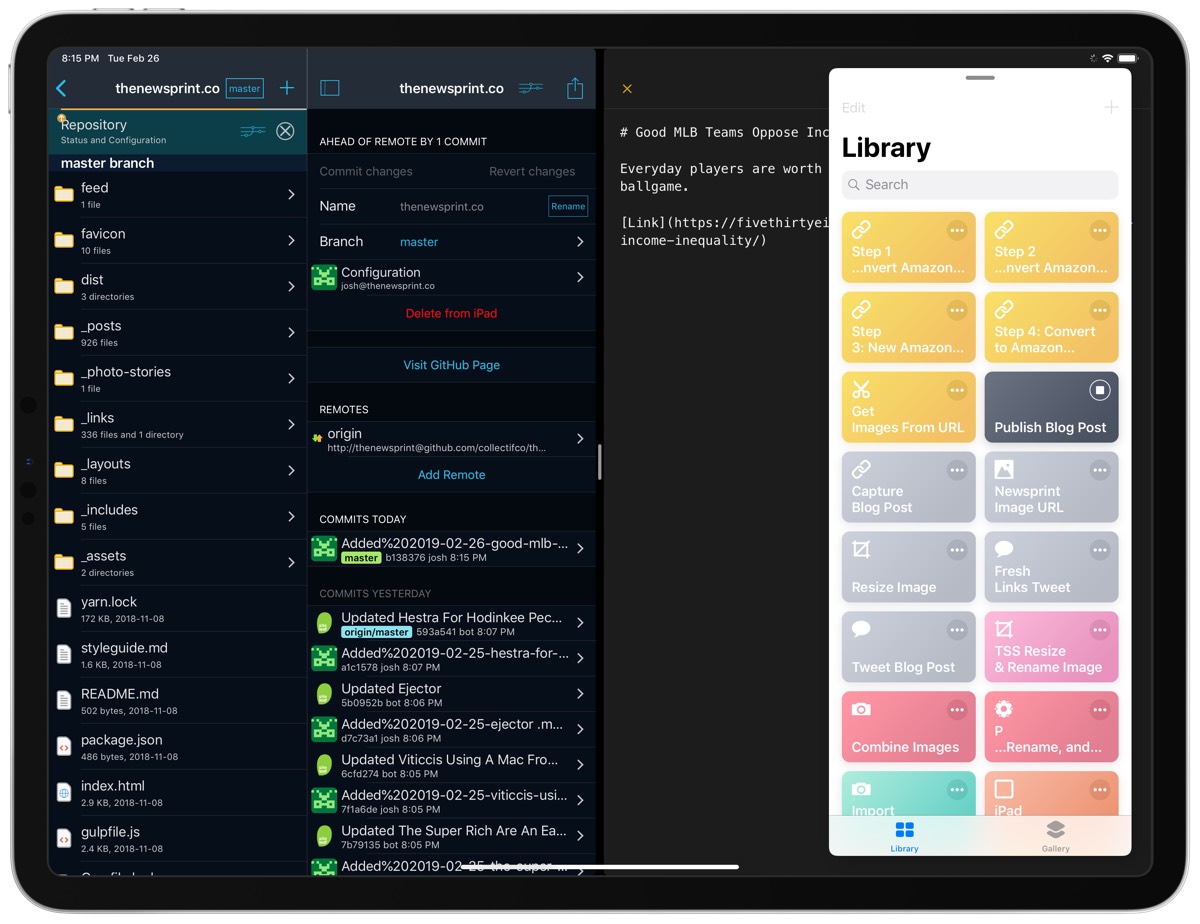
Task: Open more options on Get Images From URL
Action: pos(957,390)
